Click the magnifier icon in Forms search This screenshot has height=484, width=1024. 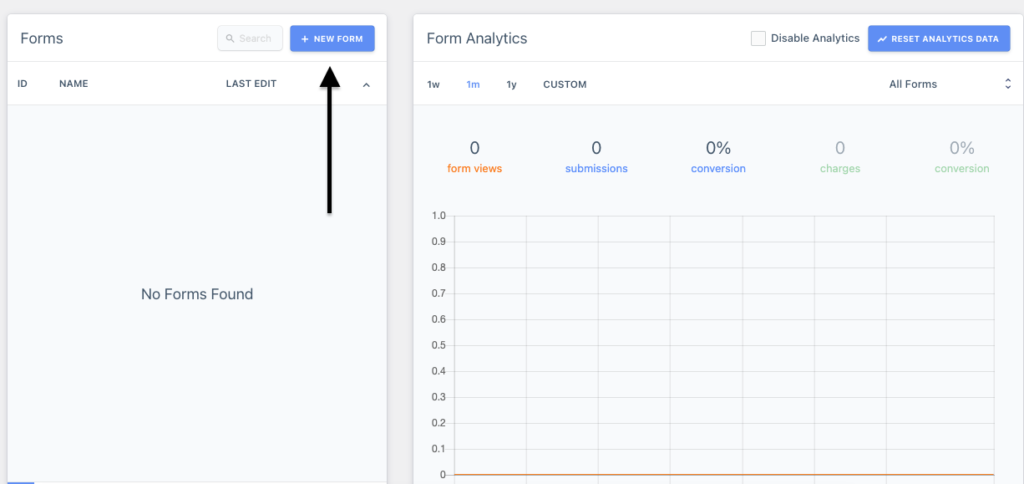pyautogui.click(x=231, y=39)
